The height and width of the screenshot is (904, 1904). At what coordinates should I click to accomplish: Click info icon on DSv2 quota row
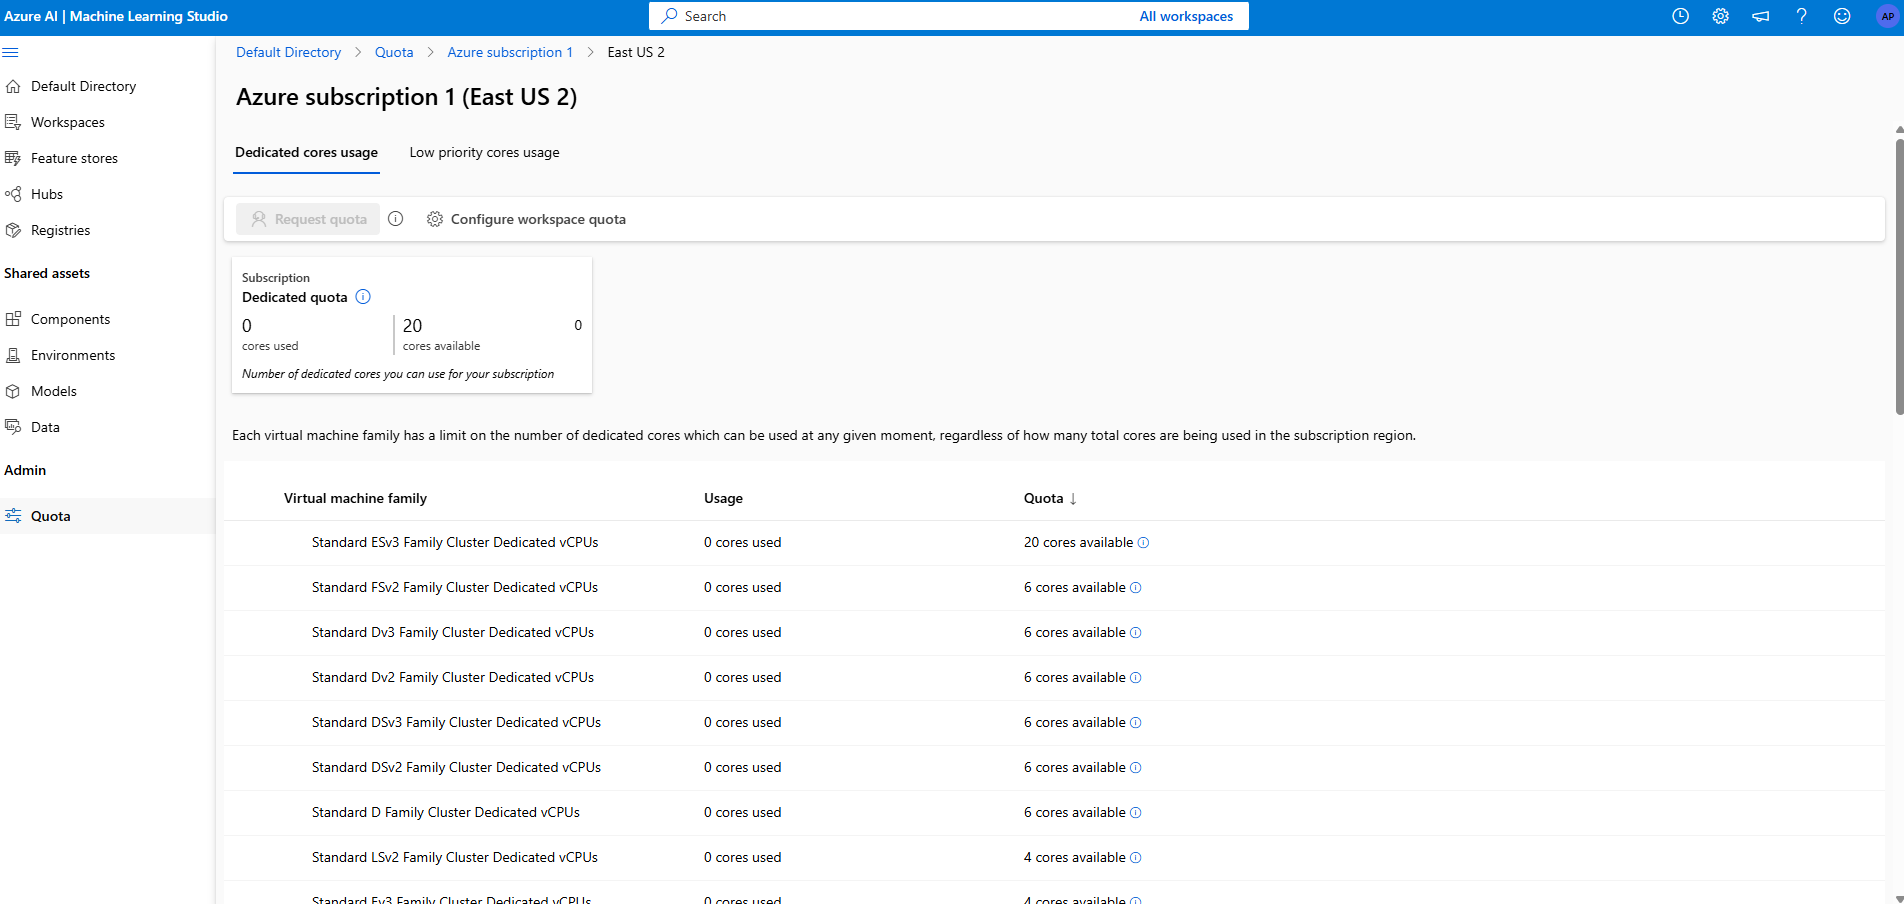[x=1135, y=768]
